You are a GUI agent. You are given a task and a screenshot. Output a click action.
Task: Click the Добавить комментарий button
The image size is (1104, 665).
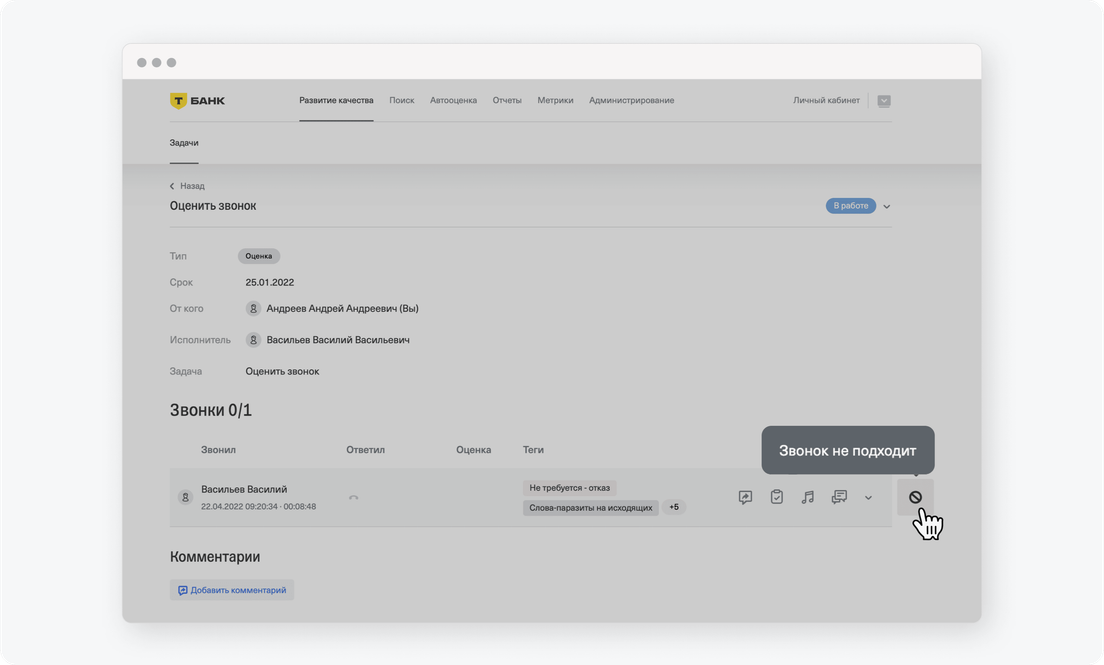tap(232, 590)
